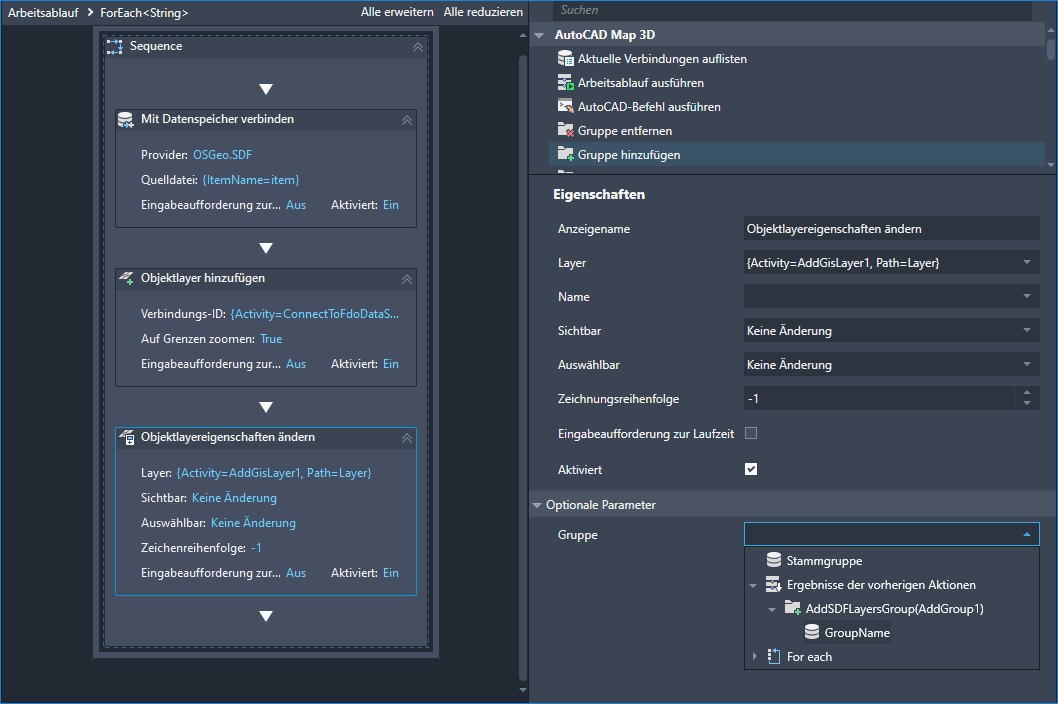Viewport: 1058px width, 704px height.
Task: Click the OSGeo.SDF provider link
Action: pos(222,155)
